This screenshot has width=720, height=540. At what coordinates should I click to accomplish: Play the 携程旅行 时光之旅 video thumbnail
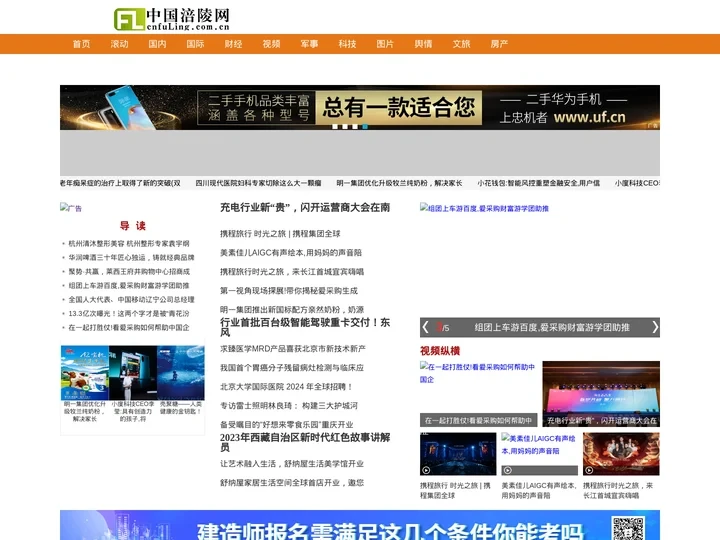[458, 454]
